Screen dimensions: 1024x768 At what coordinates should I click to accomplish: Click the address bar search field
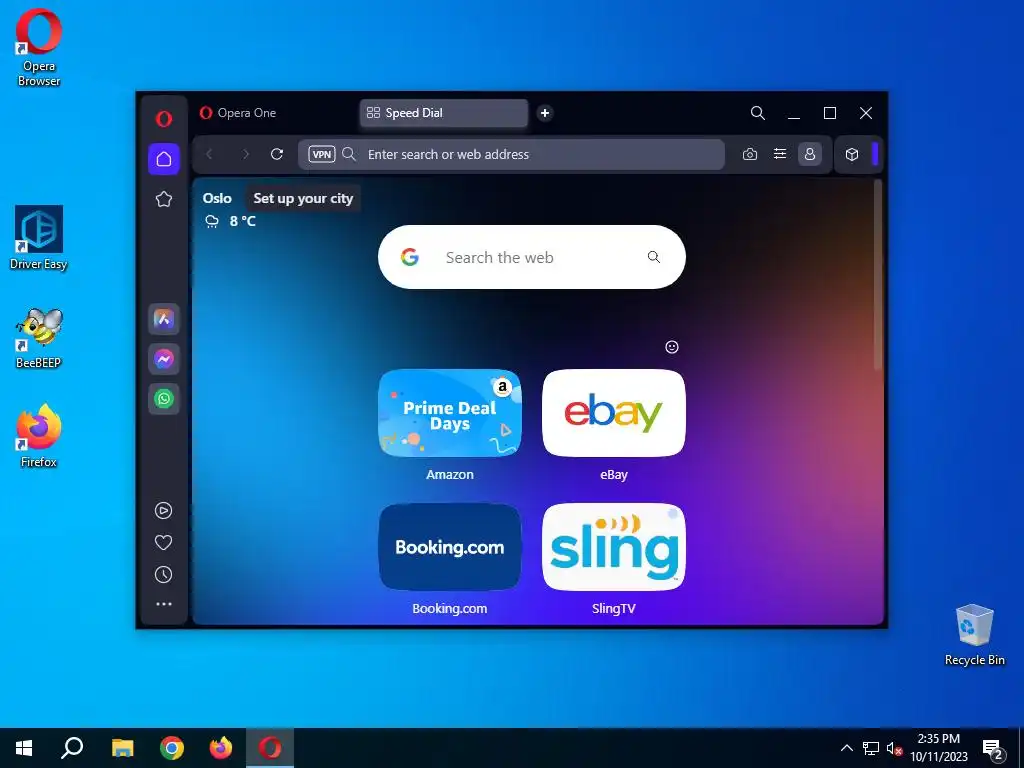[511, 154]
